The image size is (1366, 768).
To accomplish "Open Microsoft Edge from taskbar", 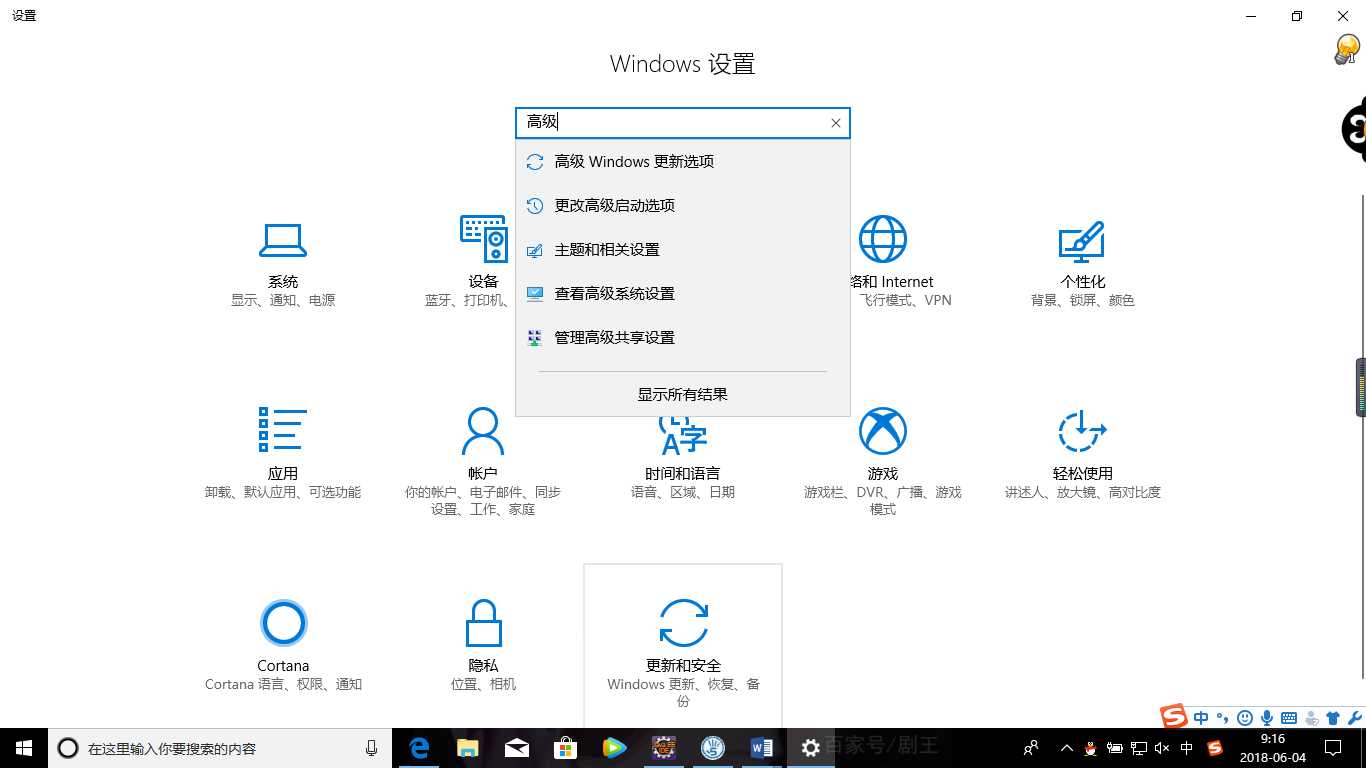I will (x=419, y=748).
